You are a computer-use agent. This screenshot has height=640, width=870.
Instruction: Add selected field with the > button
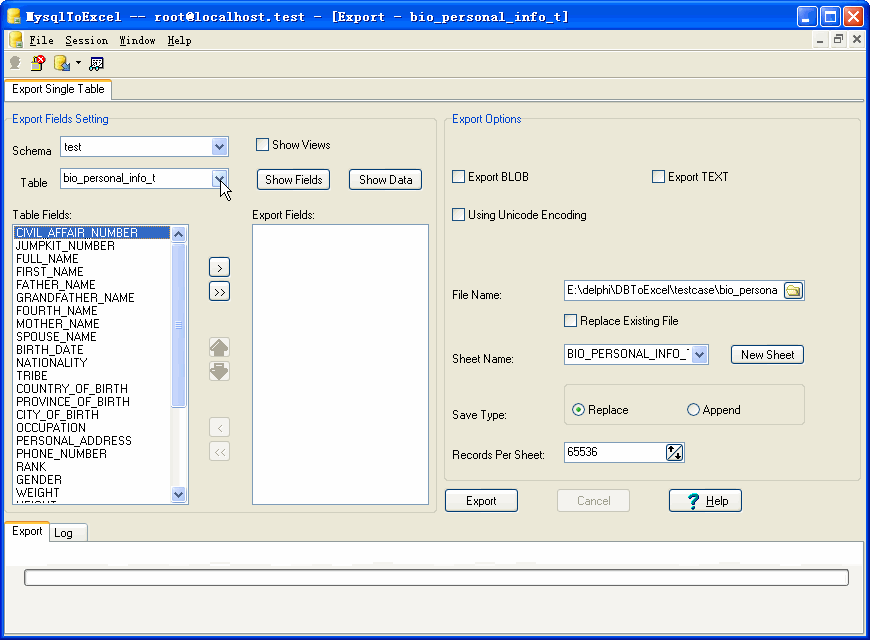point(220,268)
